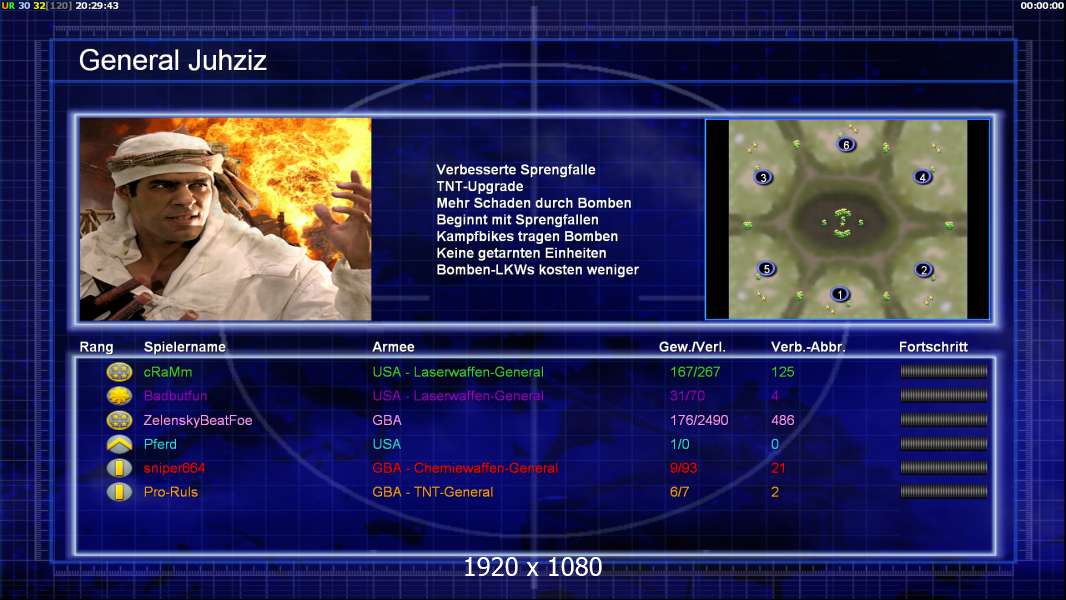Click GBA - Chemiewaffen-General army entry
Screen dimensions: 1066x600
coord(465,468)
